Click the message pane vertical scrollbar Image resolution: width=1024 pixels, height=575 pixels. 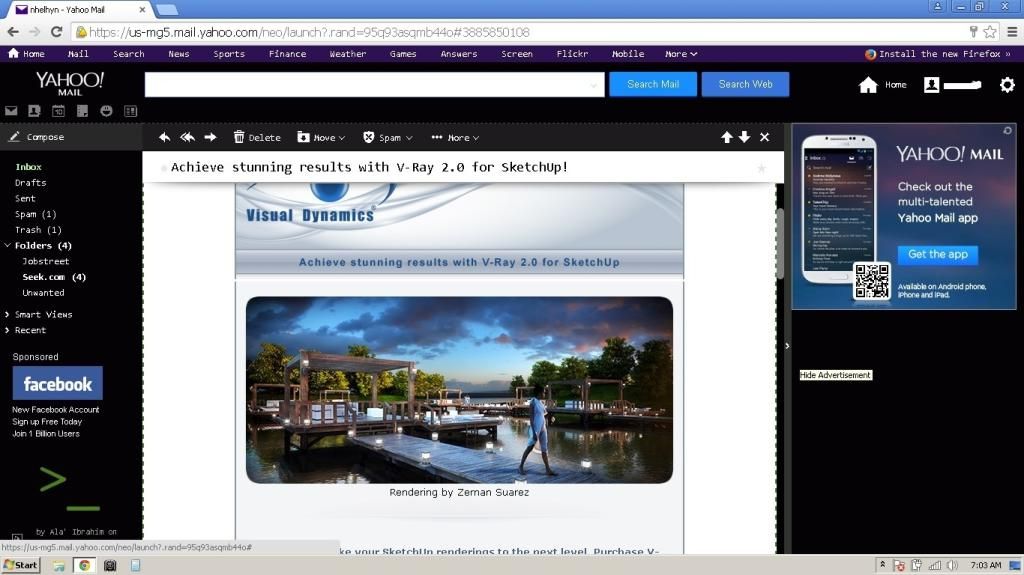pyautogui.click(x=780, y=243)
